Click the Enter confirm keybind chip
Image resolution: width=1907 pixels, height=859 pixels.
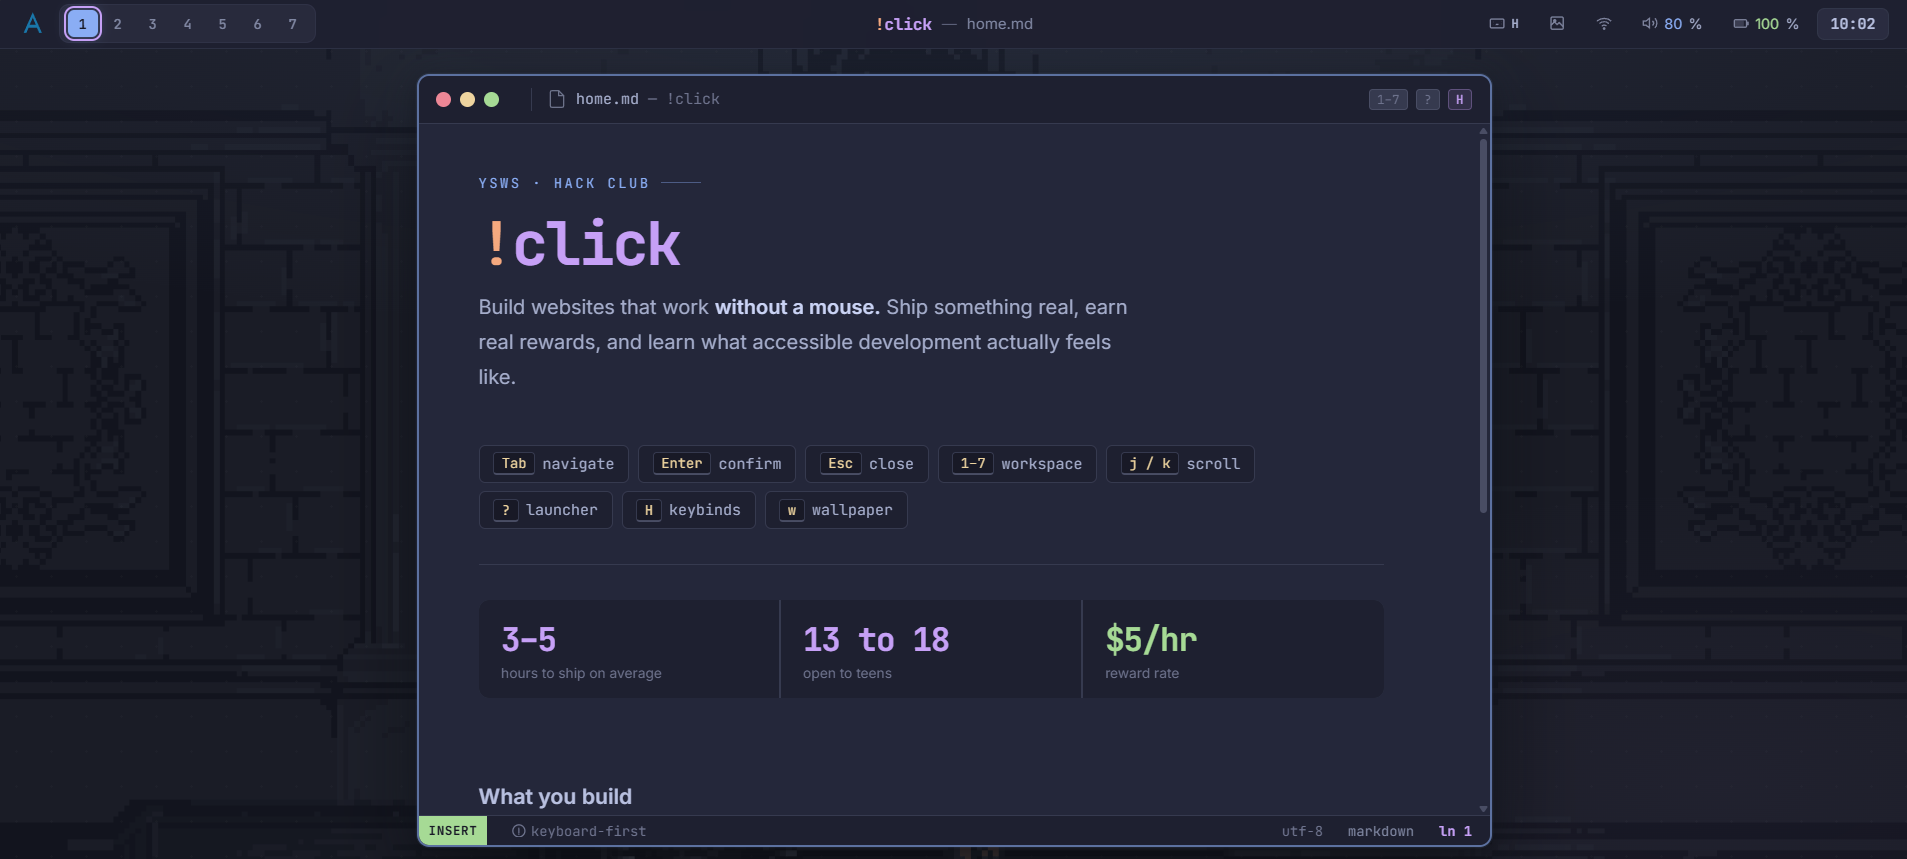(x=717, y=464)
